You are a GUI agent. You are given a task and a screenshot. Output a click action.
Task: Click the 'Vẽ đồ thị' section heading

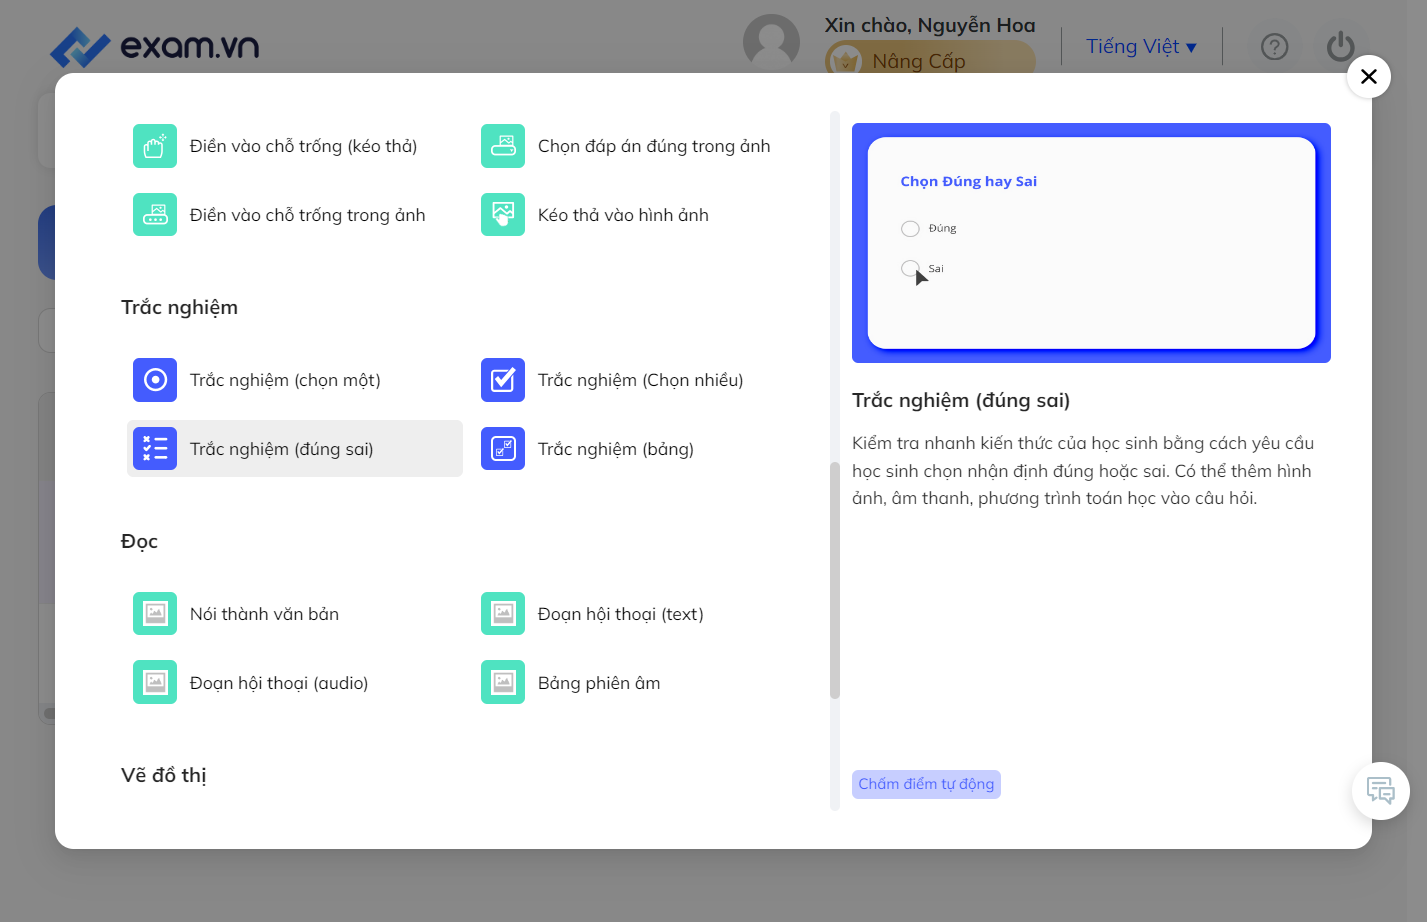[164, 775]
